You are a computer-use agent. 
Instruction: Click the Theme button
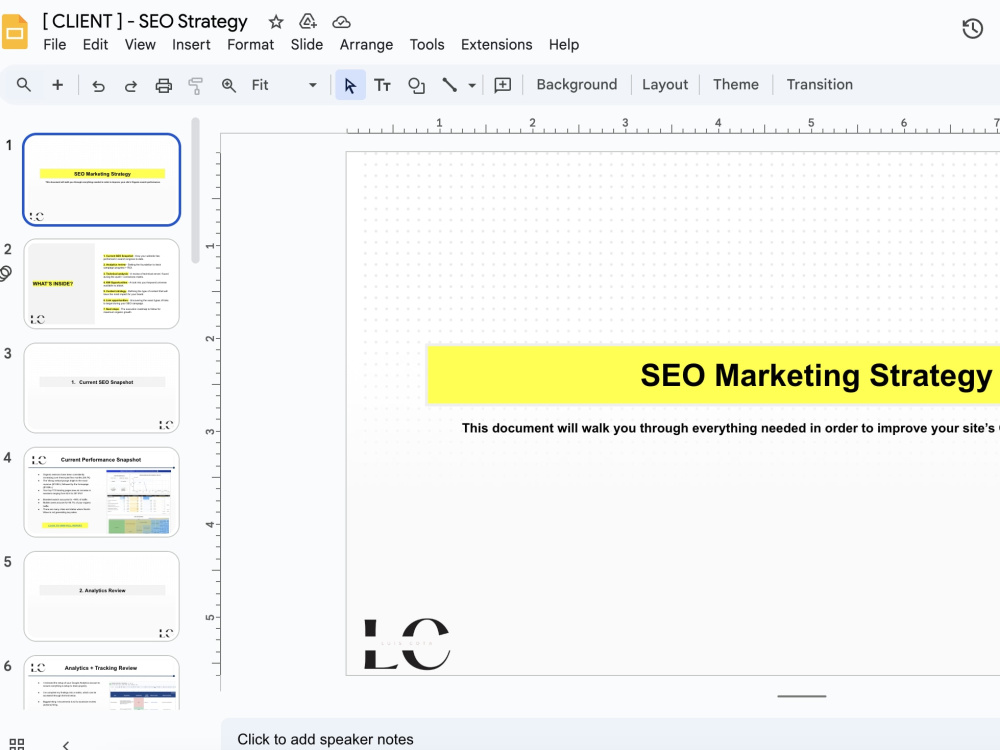(x=736, y=85)
